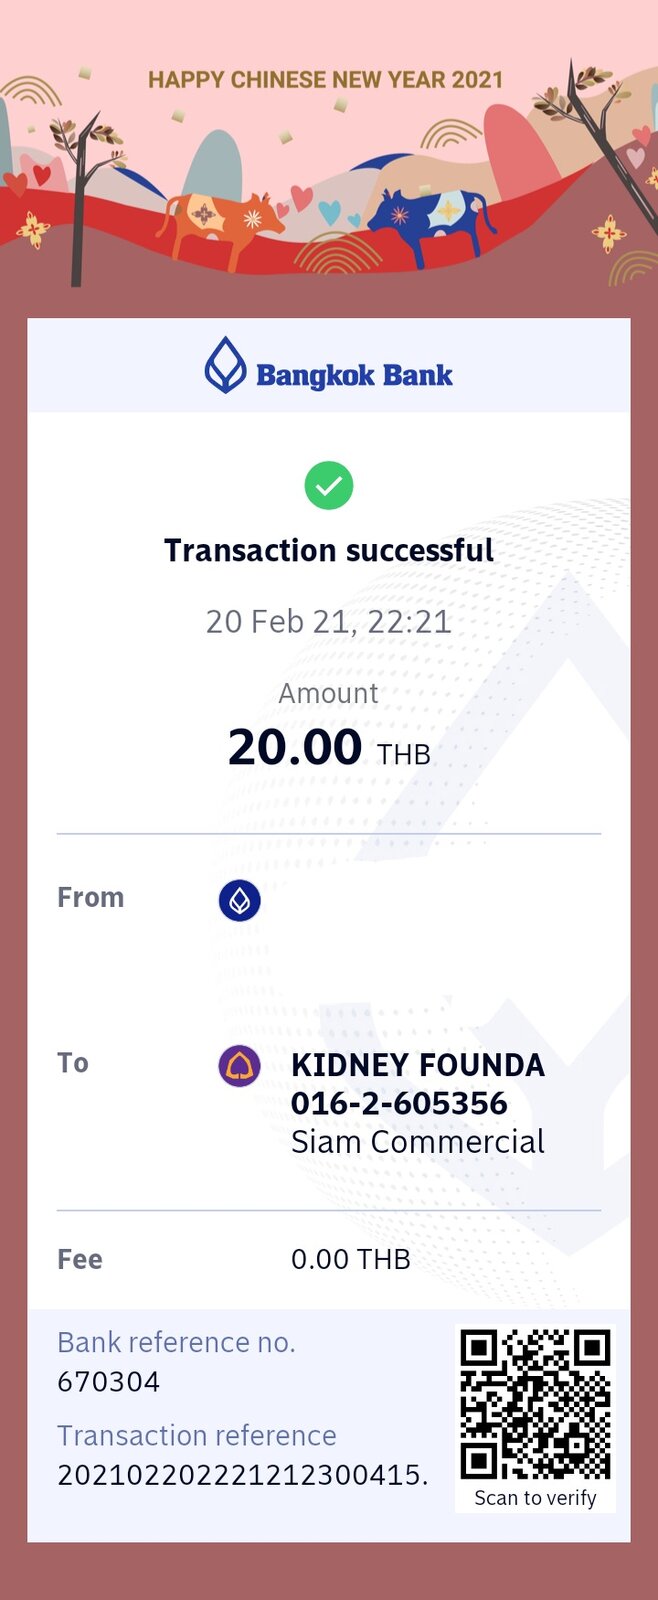
Task: Click the 20.00 THB amount
Action: pos(329,748)
